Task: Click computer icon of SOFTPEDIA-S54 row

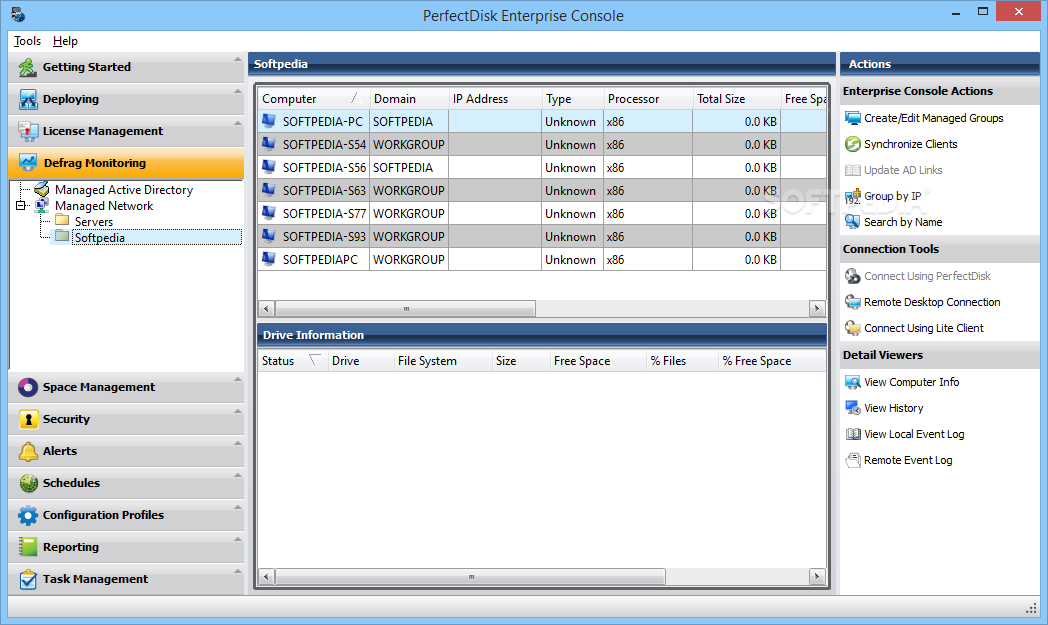Action: click(x=269, y=144)
